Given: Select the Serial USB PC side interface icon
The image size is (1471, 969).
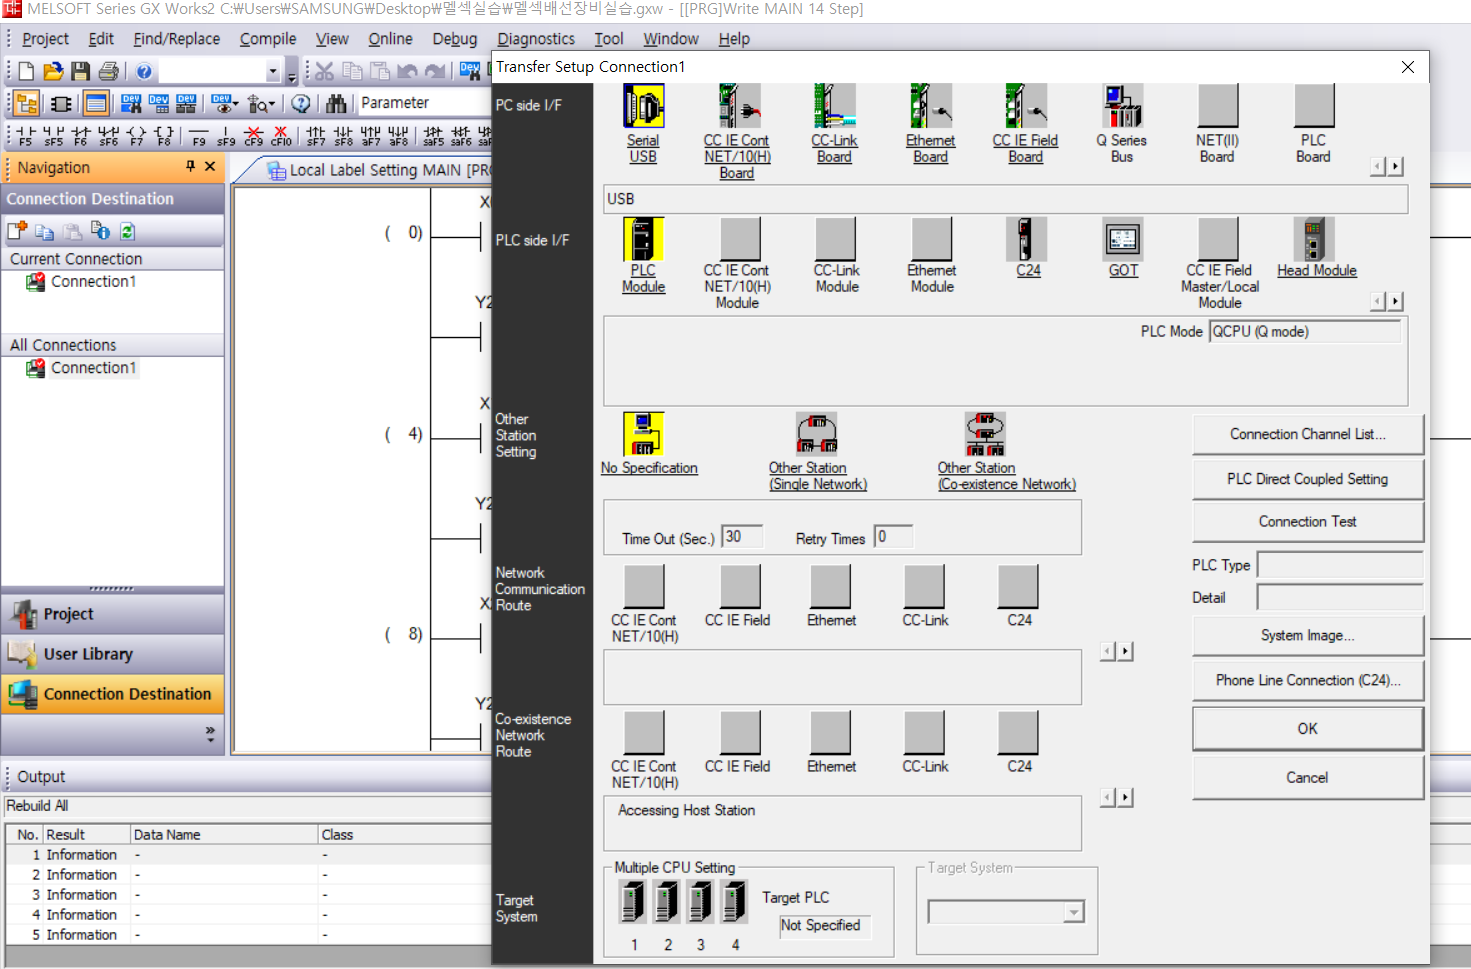Looking at the screenshot, I should click(643, 106).
